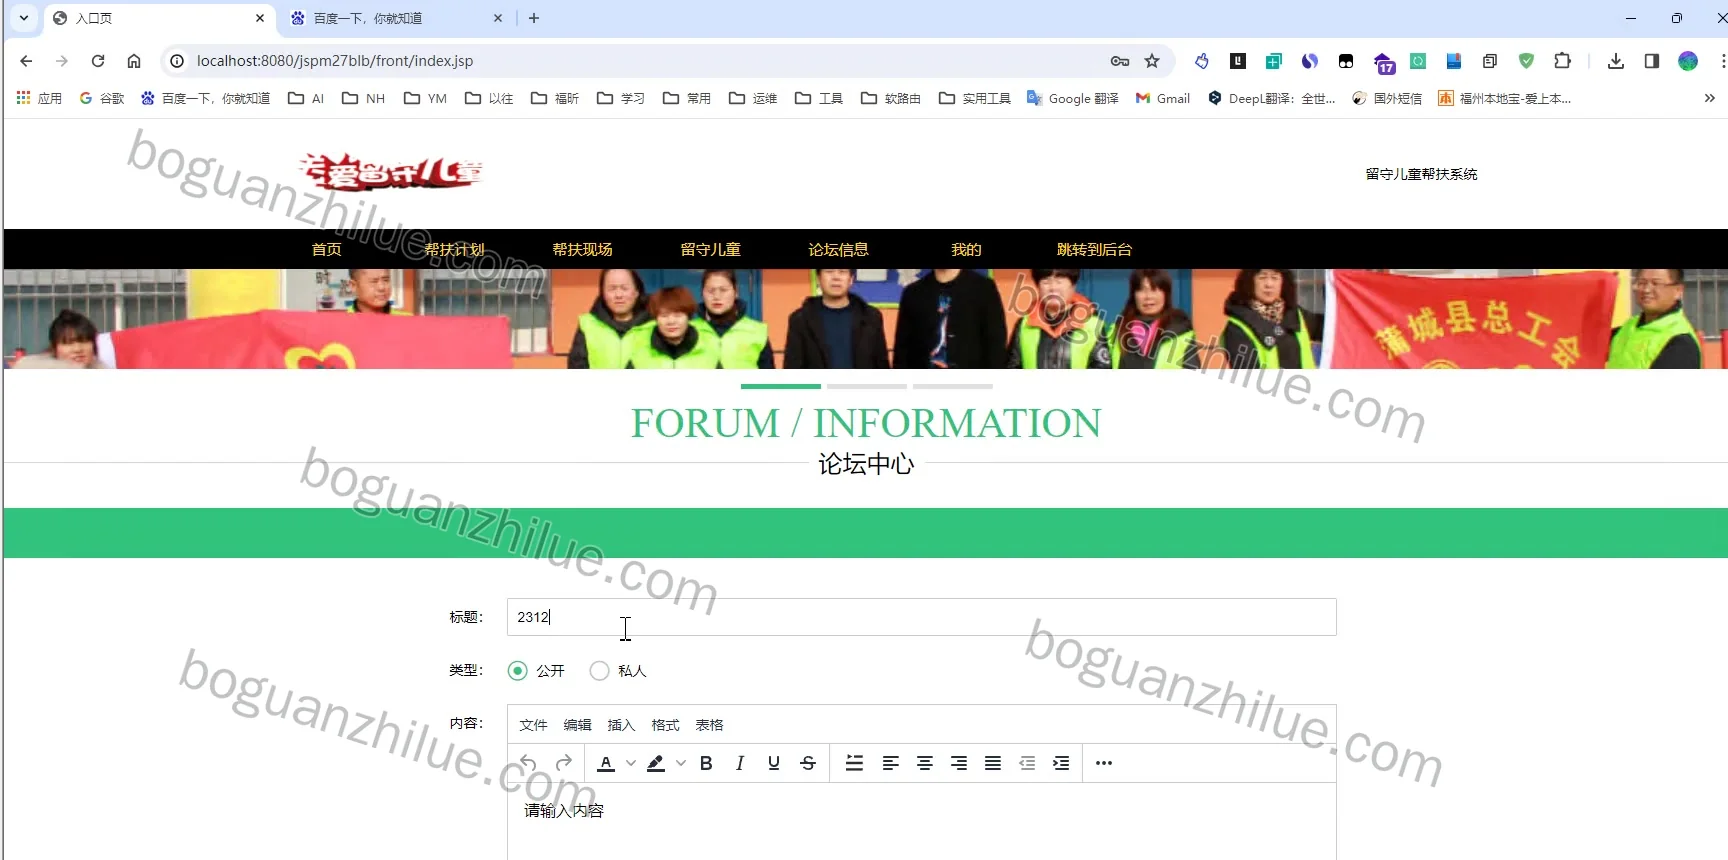Open the 编辑 editor menu

[x=577, y=725]
